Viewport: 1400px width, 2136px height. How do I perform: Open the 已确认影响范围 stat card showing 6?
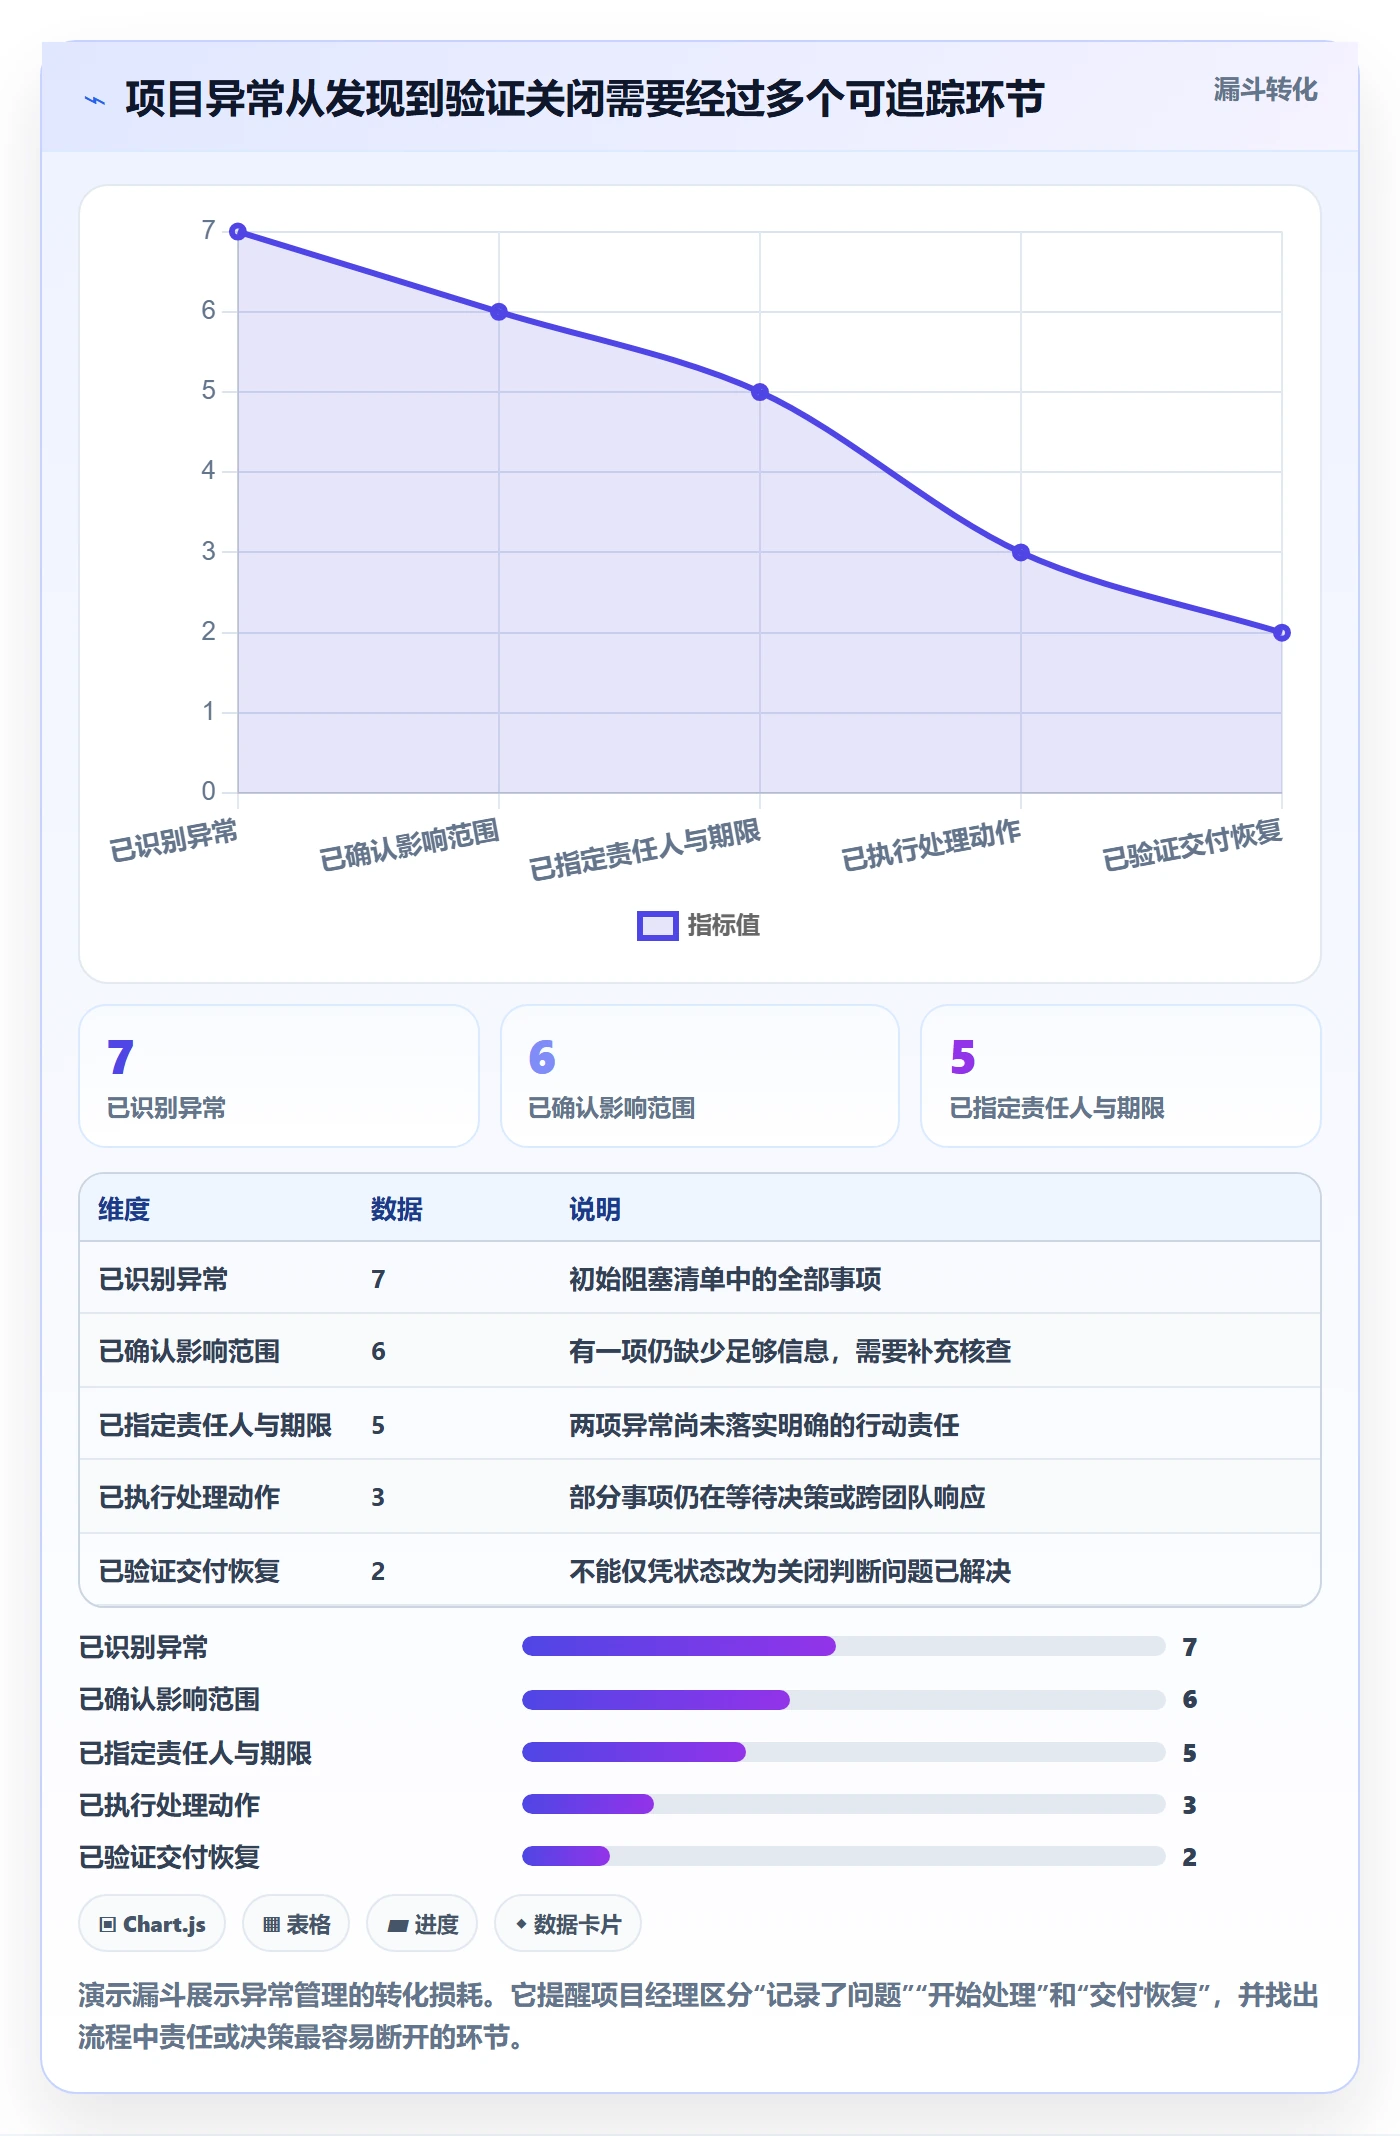[700, 1076]
